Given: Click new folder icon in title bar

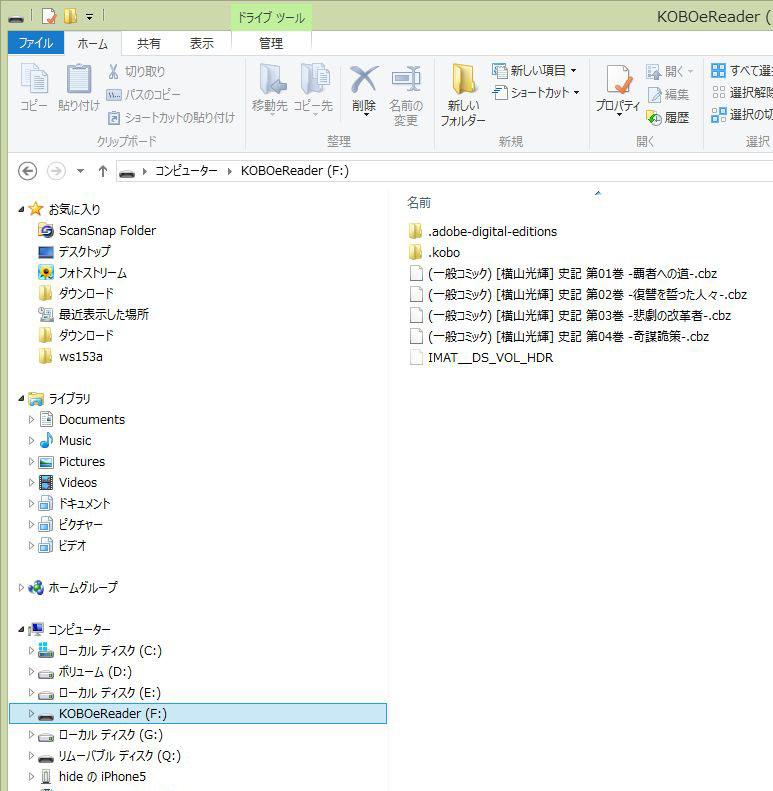Looking at the screenshot, I should [70, 16].
